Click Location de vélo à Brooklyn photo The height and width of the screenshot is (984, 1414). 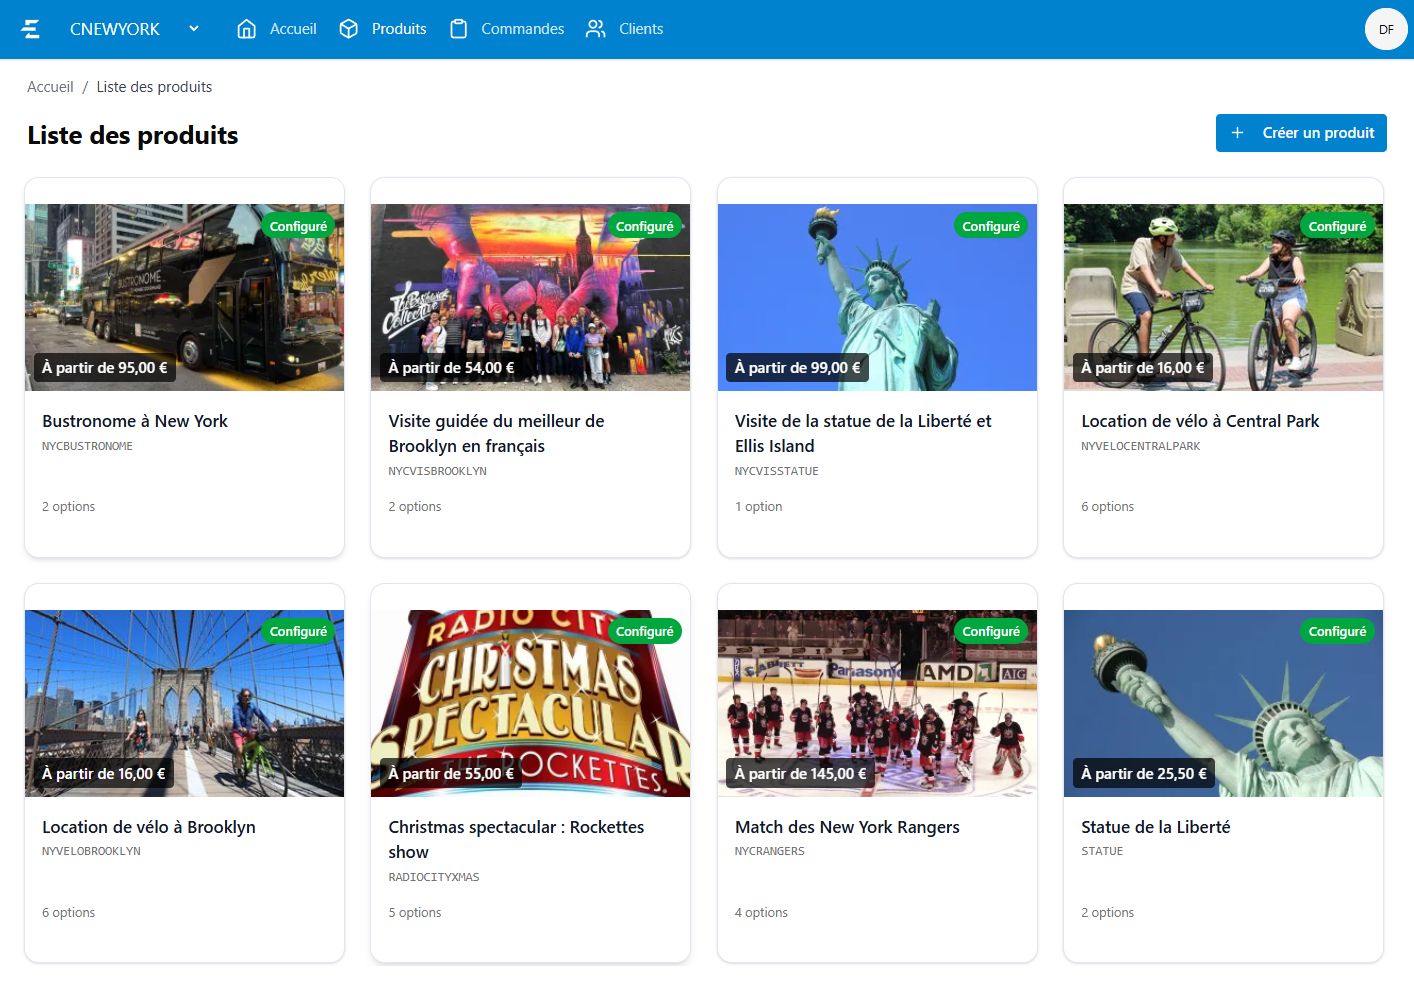coord(184,703)
